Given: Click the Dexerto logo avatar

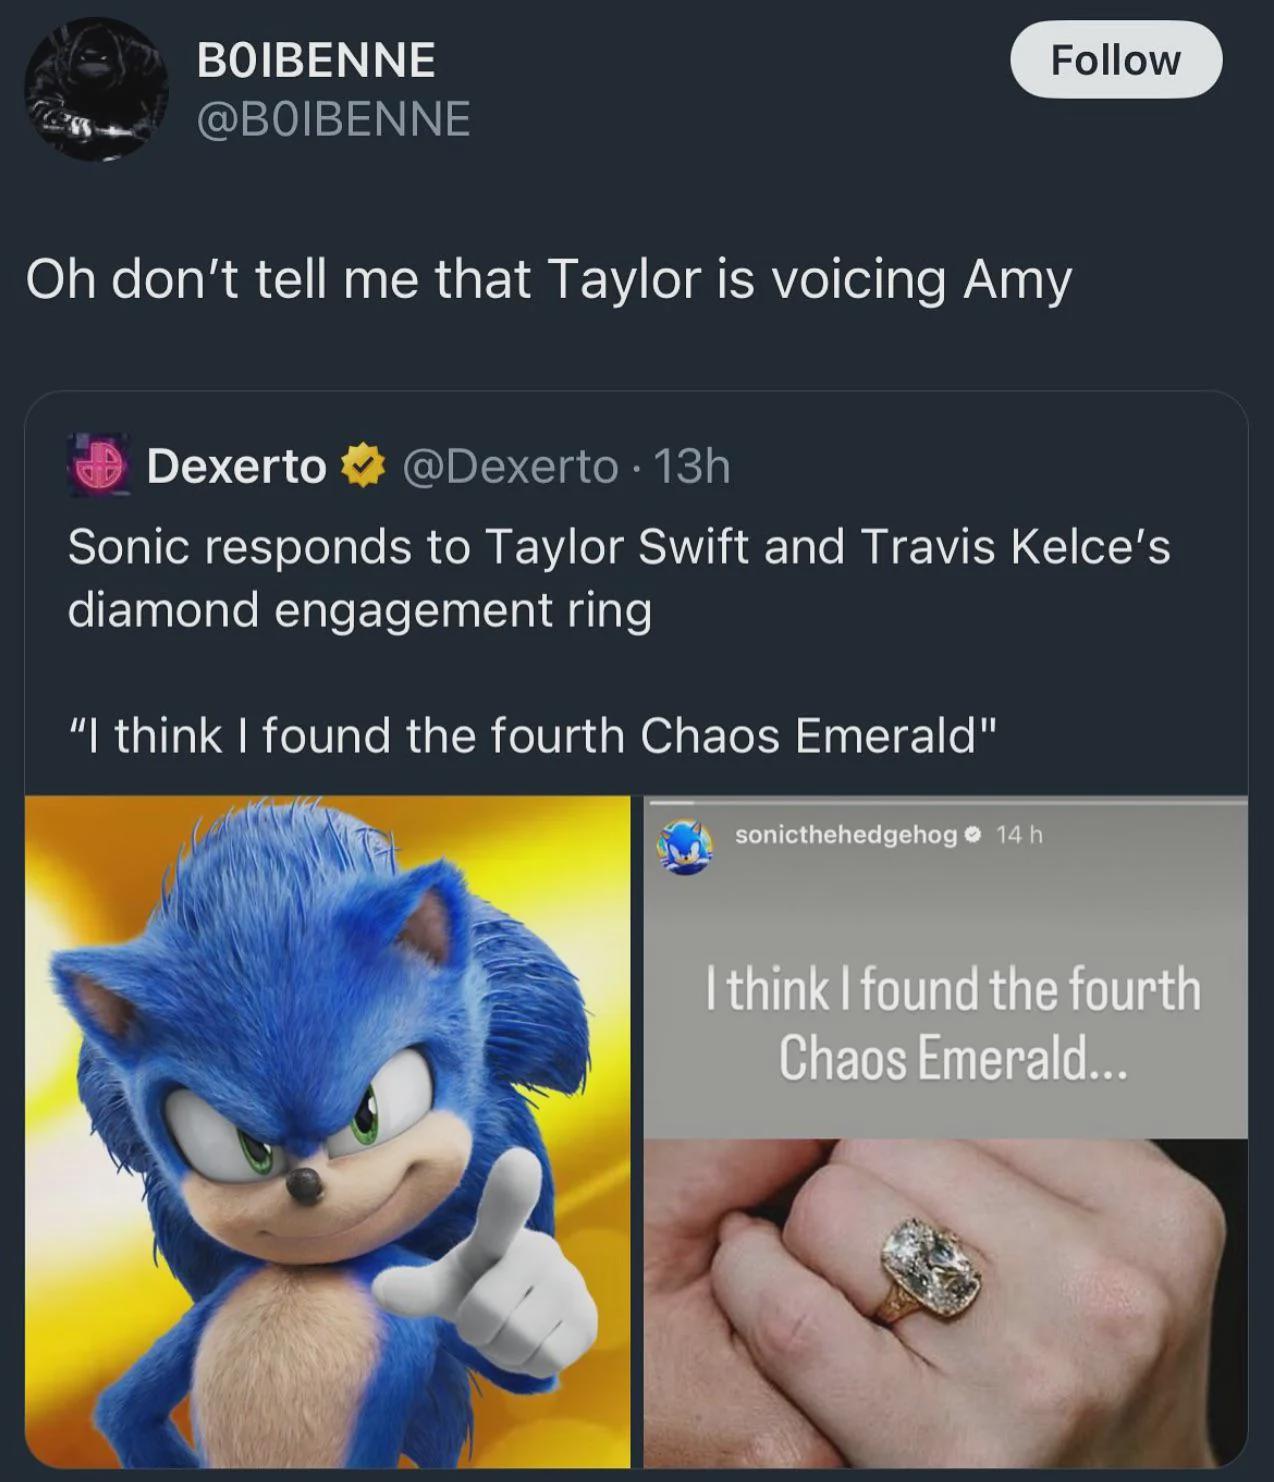Looking at the screenshot, I should coord(98,465).
